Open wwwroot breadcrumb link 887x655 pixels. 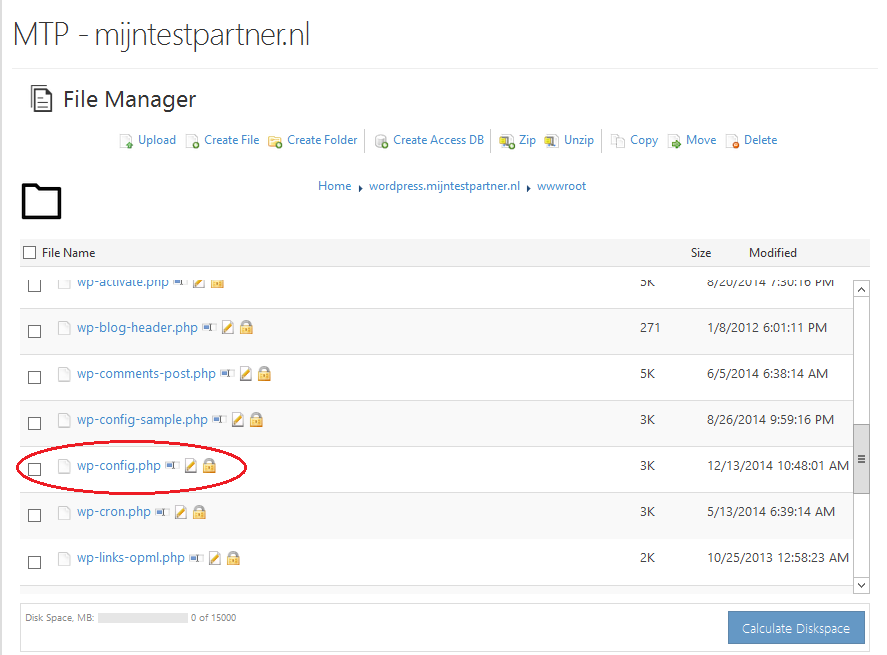click(x=561, y=186)
